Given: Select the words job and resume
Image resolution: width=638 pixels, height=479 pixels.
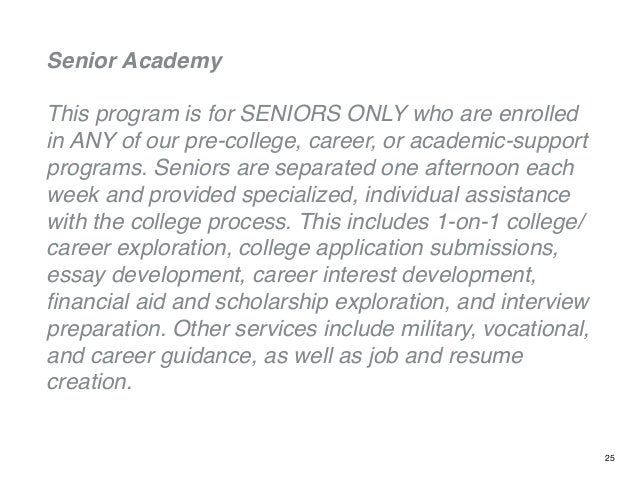Looking at the screenshot, I should pos(446,357).
